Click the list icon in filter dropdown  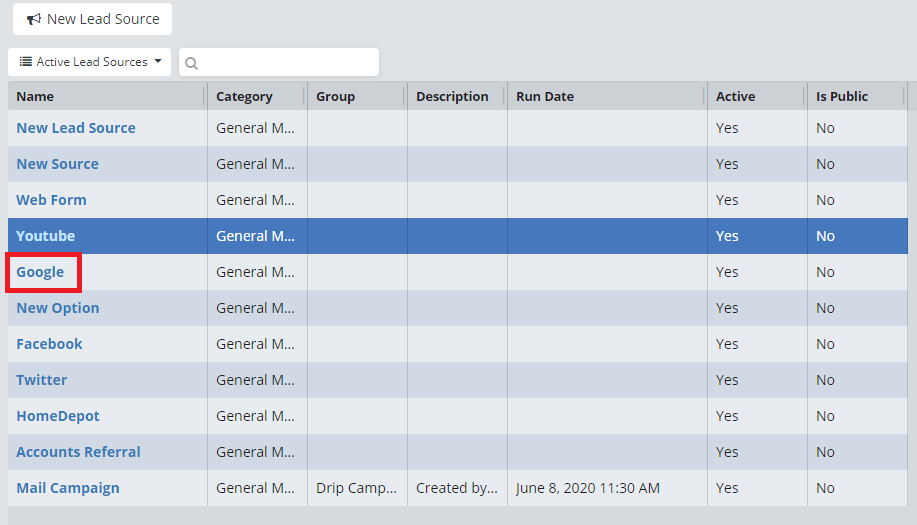point(26,62)
